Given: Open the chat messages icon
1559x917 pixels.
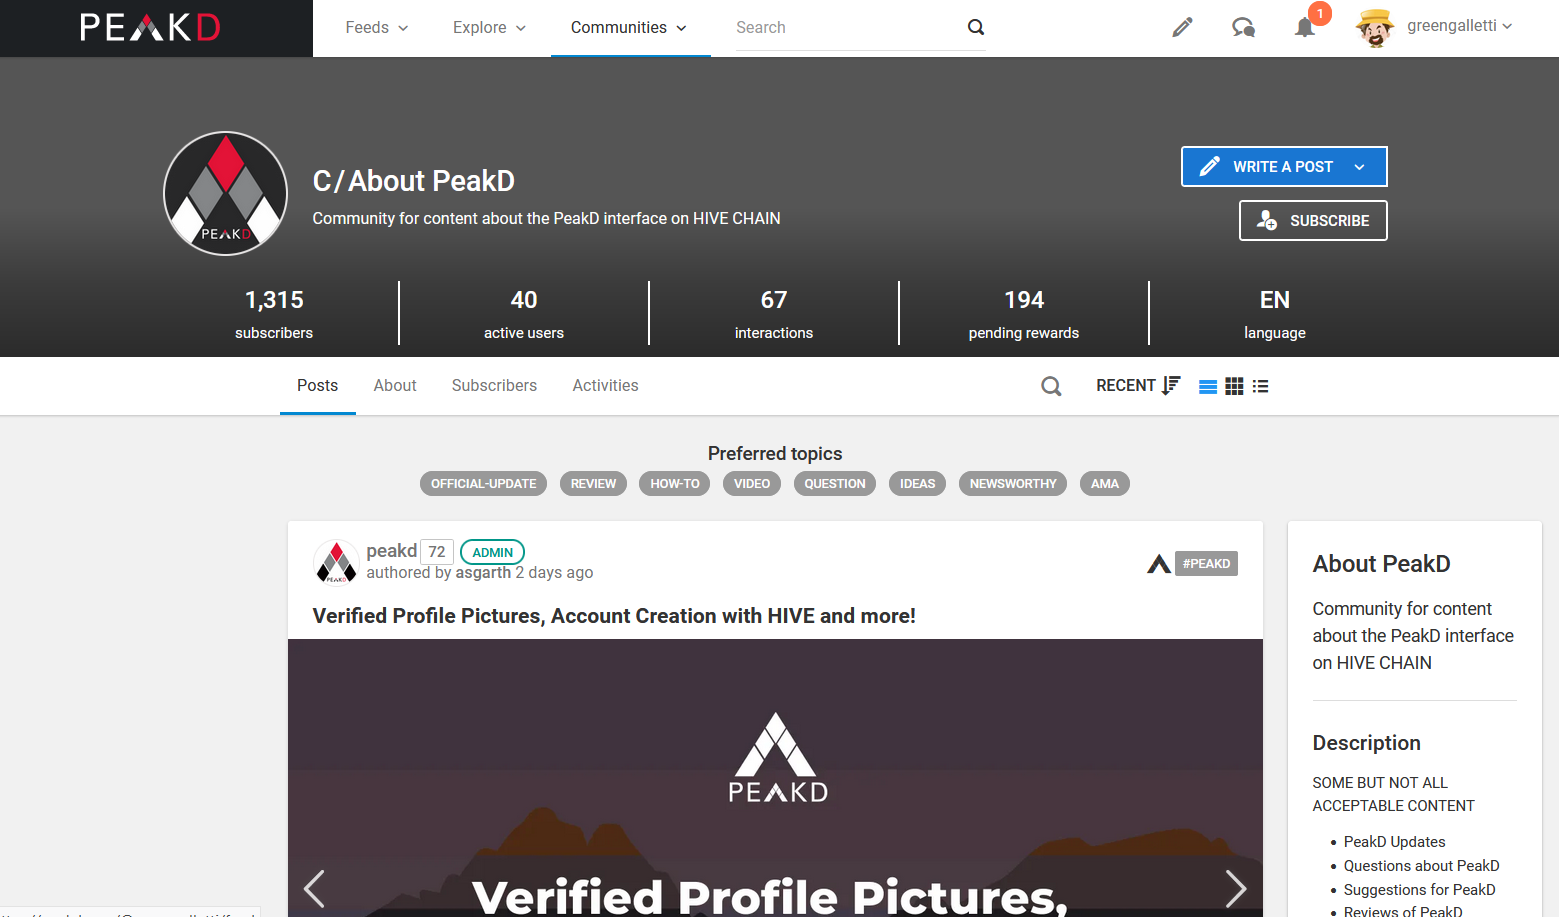Looking at the screenshot, I should click(1243, 27).
